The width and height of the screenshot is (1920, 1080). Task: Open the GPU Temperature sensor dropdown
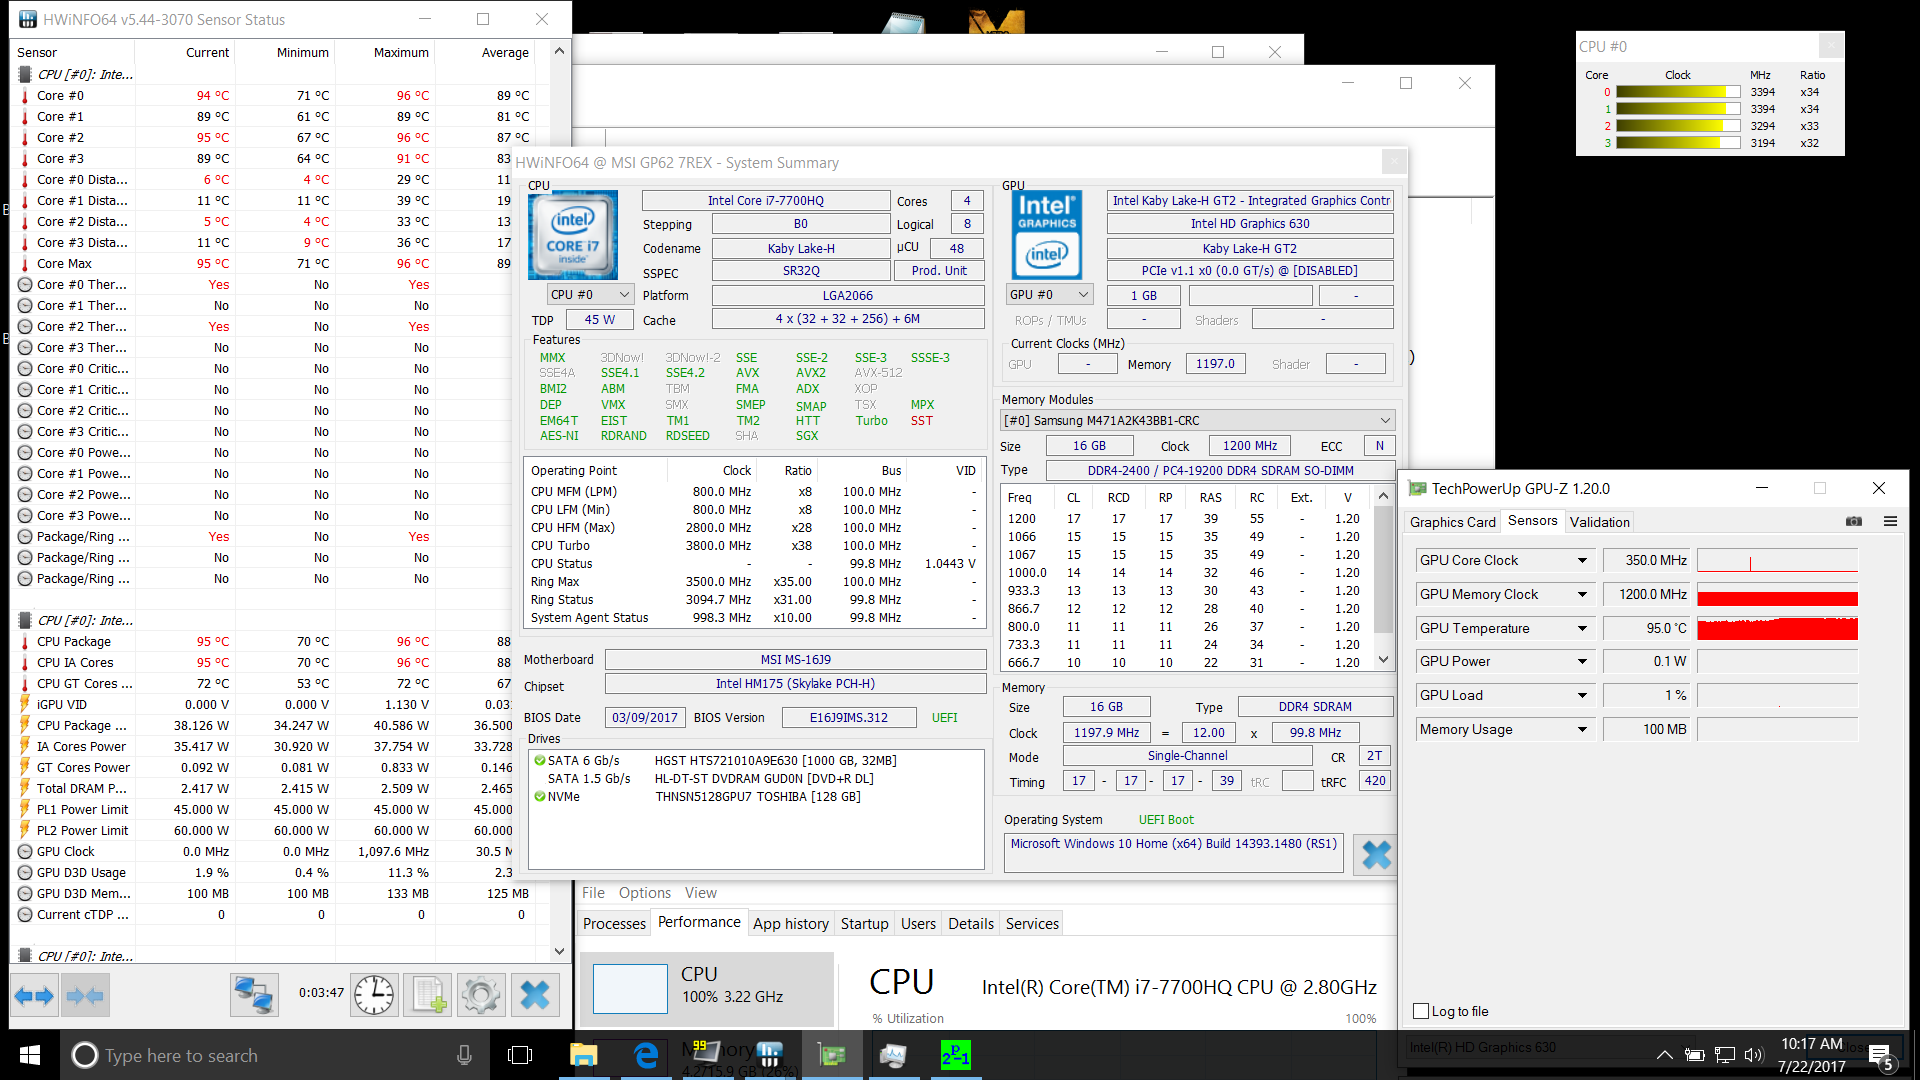click(x=1582, y=628)
